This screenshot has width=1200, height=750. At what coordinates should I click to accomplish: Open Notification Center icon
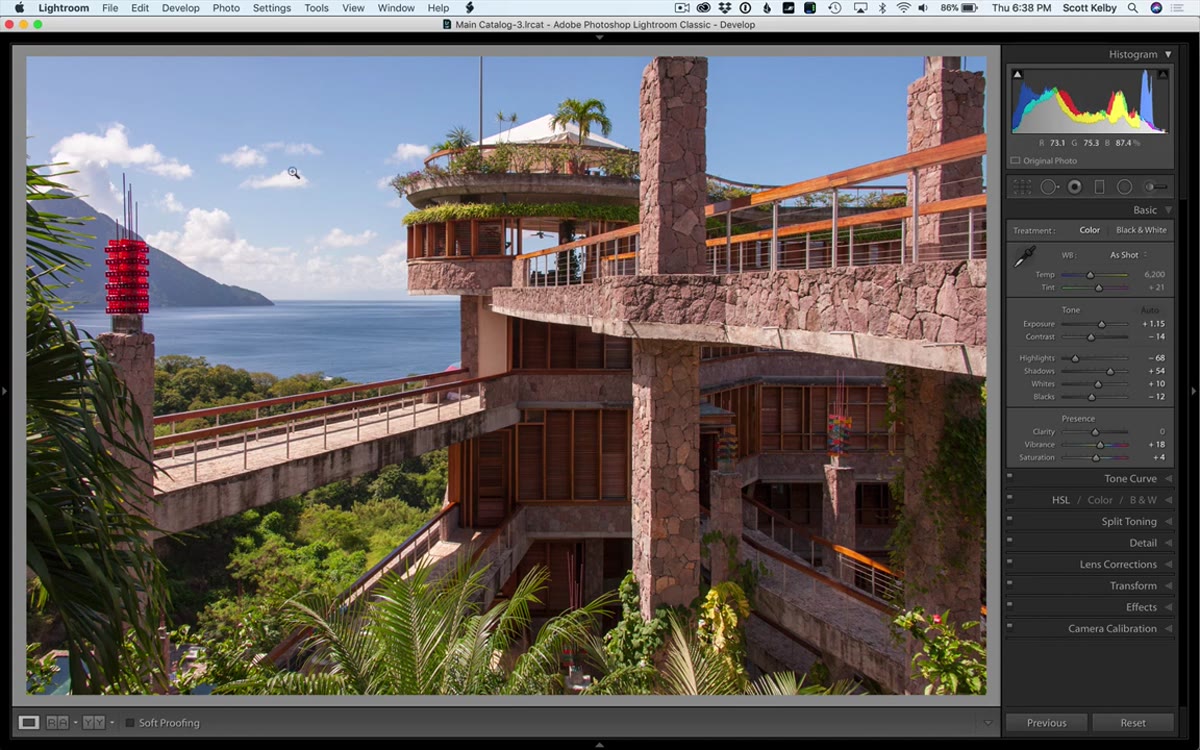1180,8
